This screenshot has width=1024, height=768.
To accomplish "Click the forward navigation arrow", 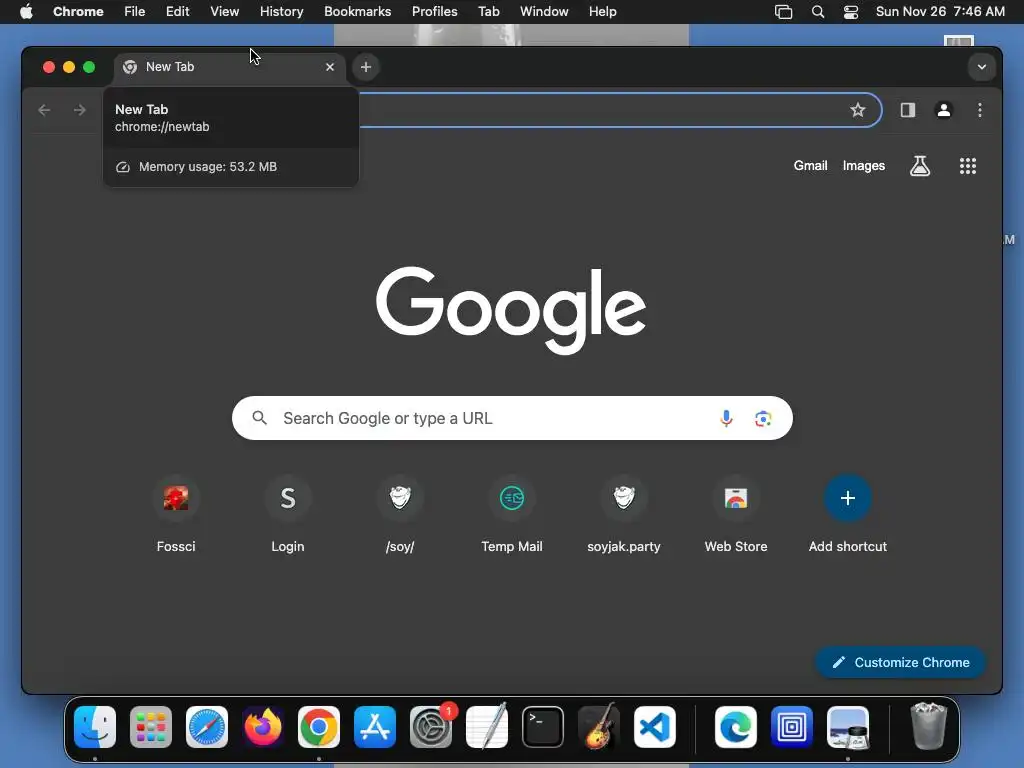I will [80, 110].
